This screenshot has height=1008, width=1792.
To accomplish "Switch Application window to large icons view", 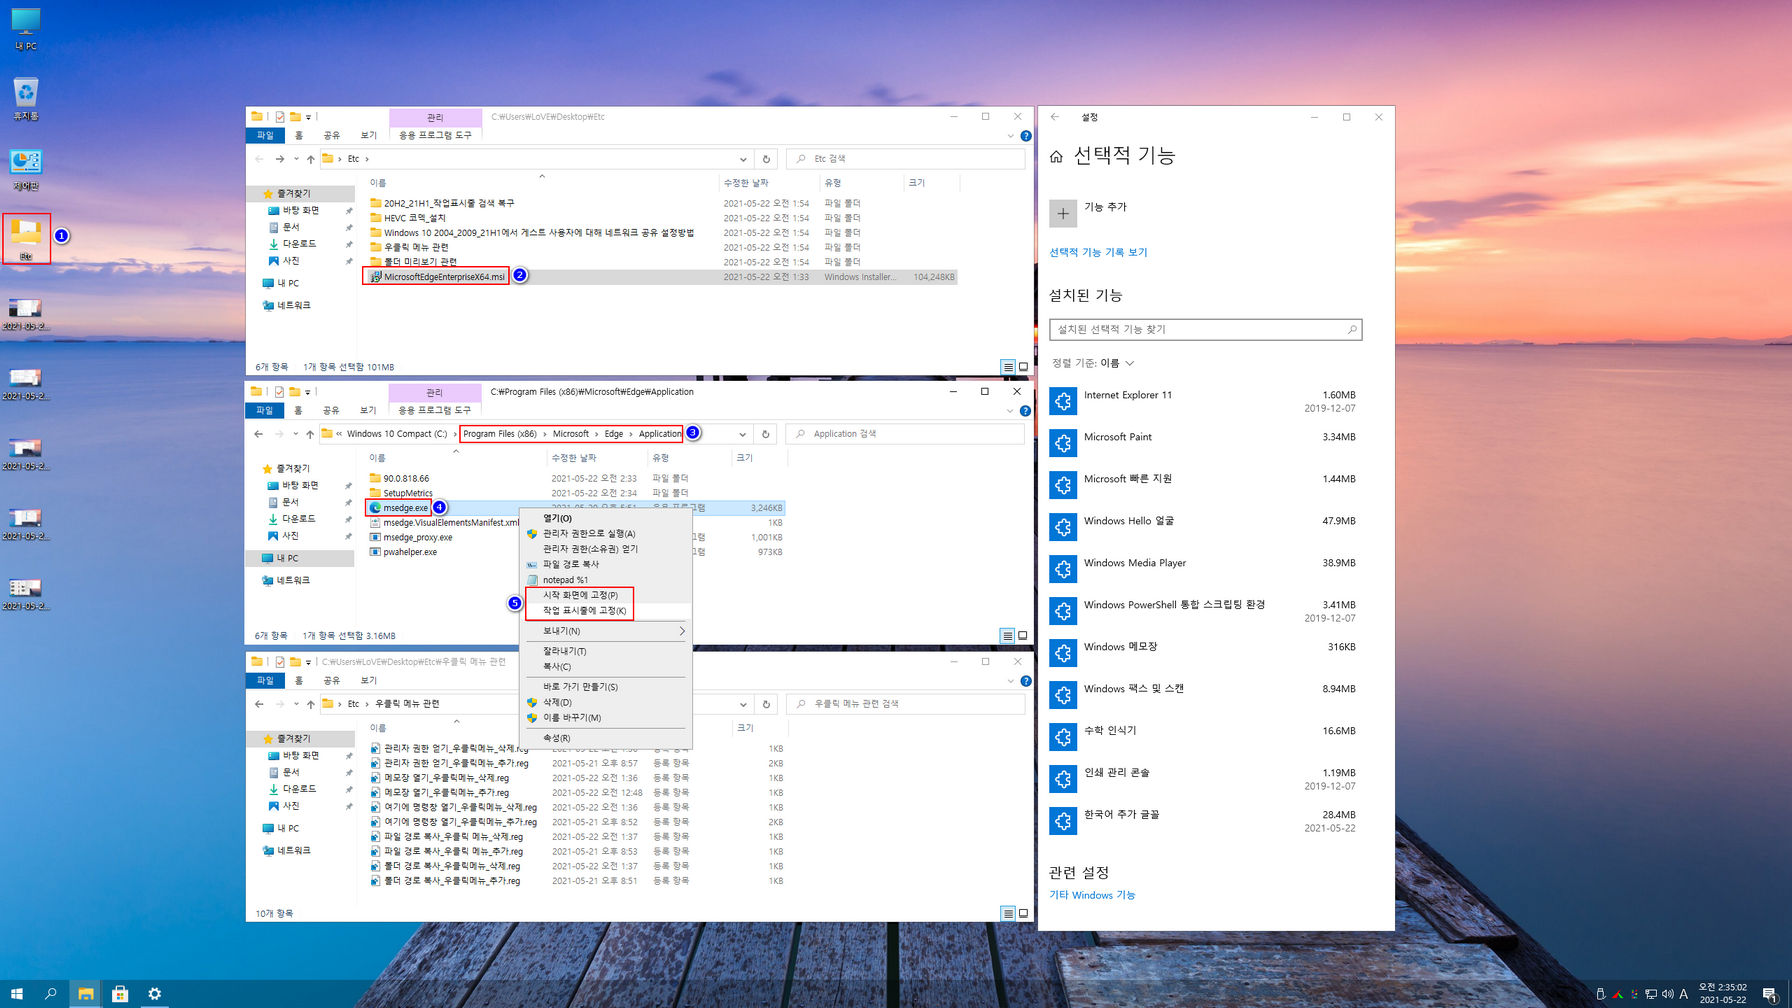I will 1023,636.
